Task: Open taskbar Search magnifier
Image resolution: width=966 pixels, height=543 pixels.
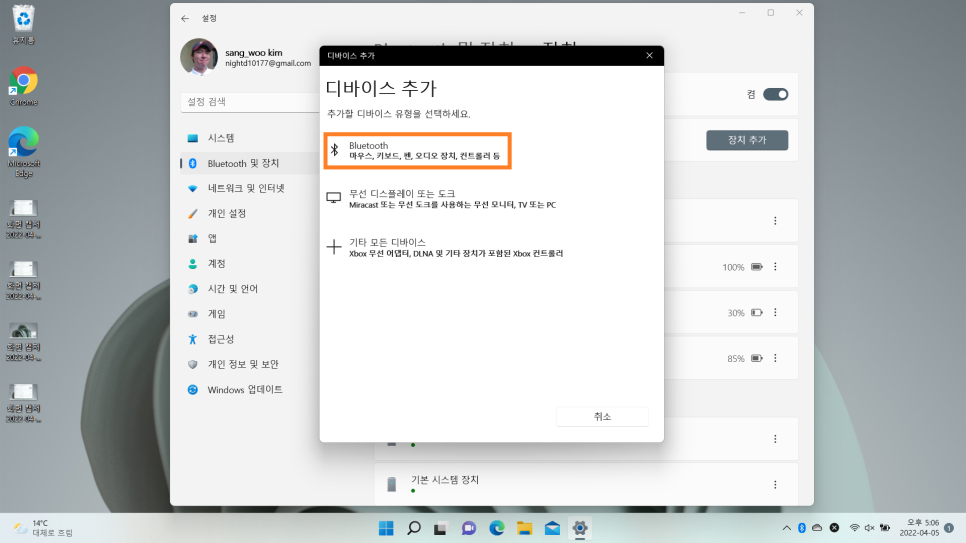Action: (414, 528)
